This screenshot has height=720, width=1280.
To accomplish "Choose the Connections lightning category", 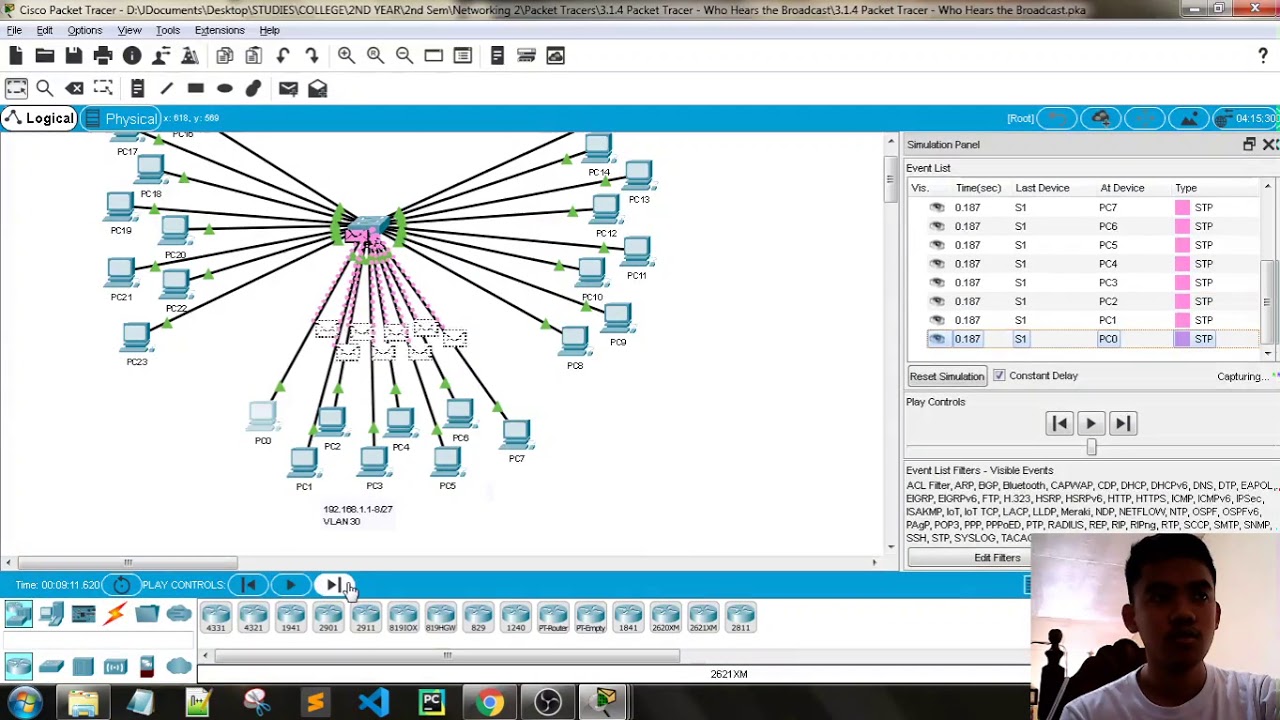I will [115, 613].
